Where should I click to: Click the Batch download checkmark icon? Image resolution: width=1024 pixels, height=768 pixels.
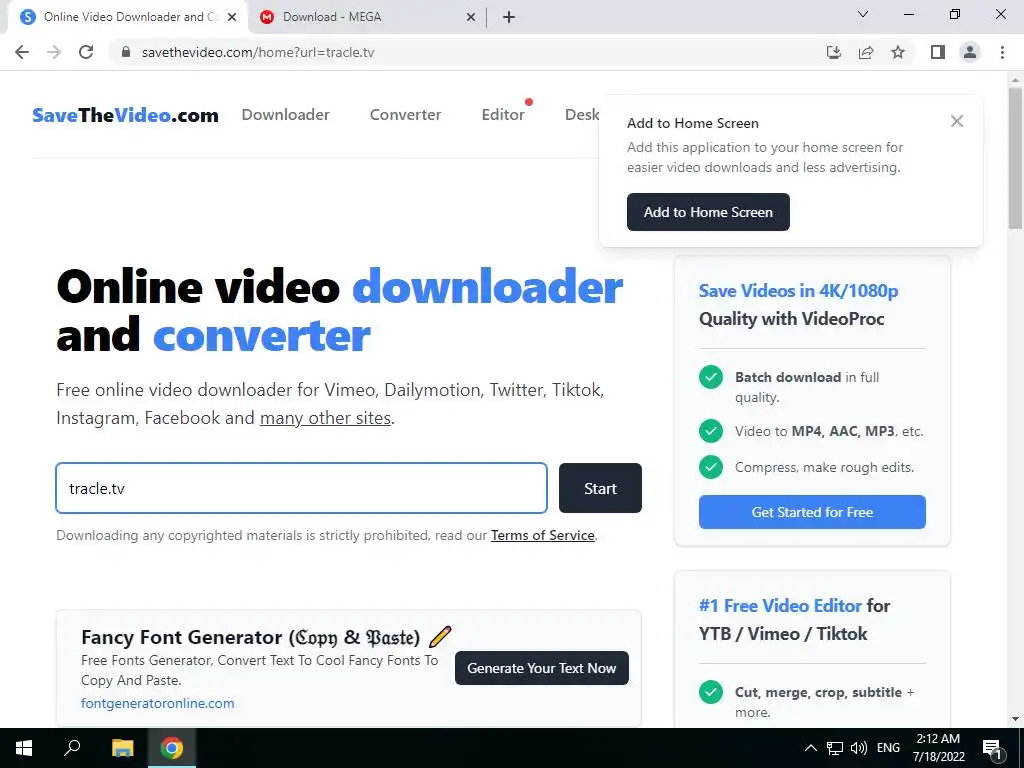click(711, 377)
